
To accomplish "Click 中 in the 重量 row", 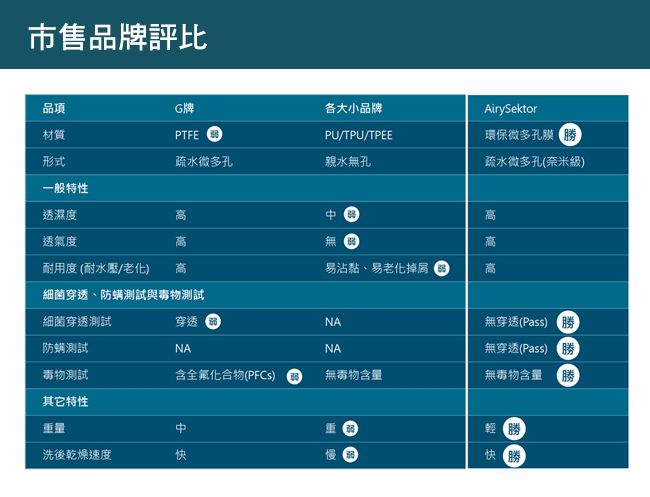I will [x=181, y=428].
